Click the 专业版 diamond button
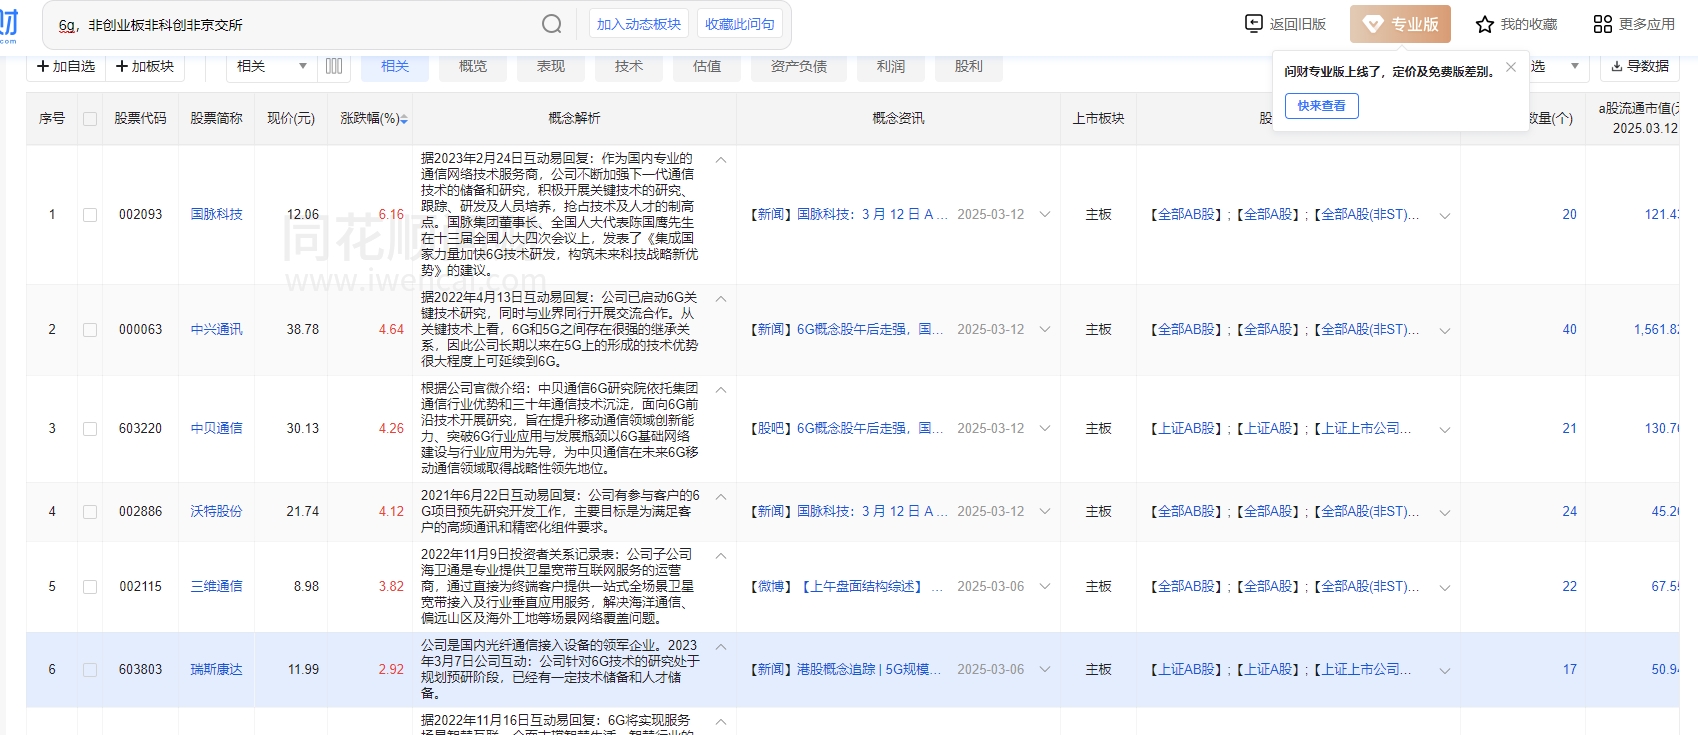Image resolution: width=1698 pixels, height=735 pixels. (x=1400, y=24)
